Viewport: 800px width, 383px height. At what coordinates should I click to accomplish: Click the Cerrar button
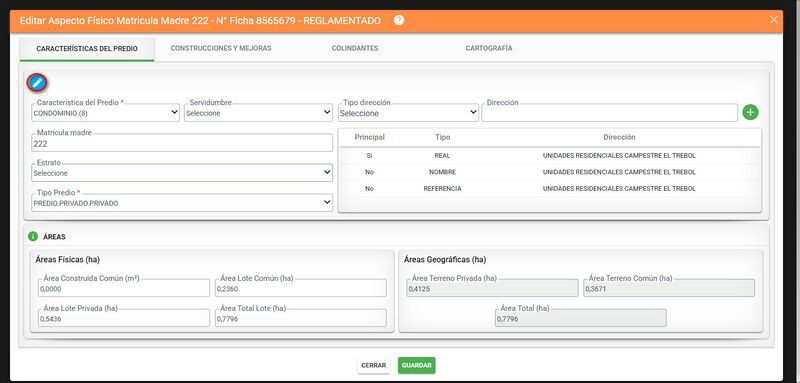[x=373, y=365]
